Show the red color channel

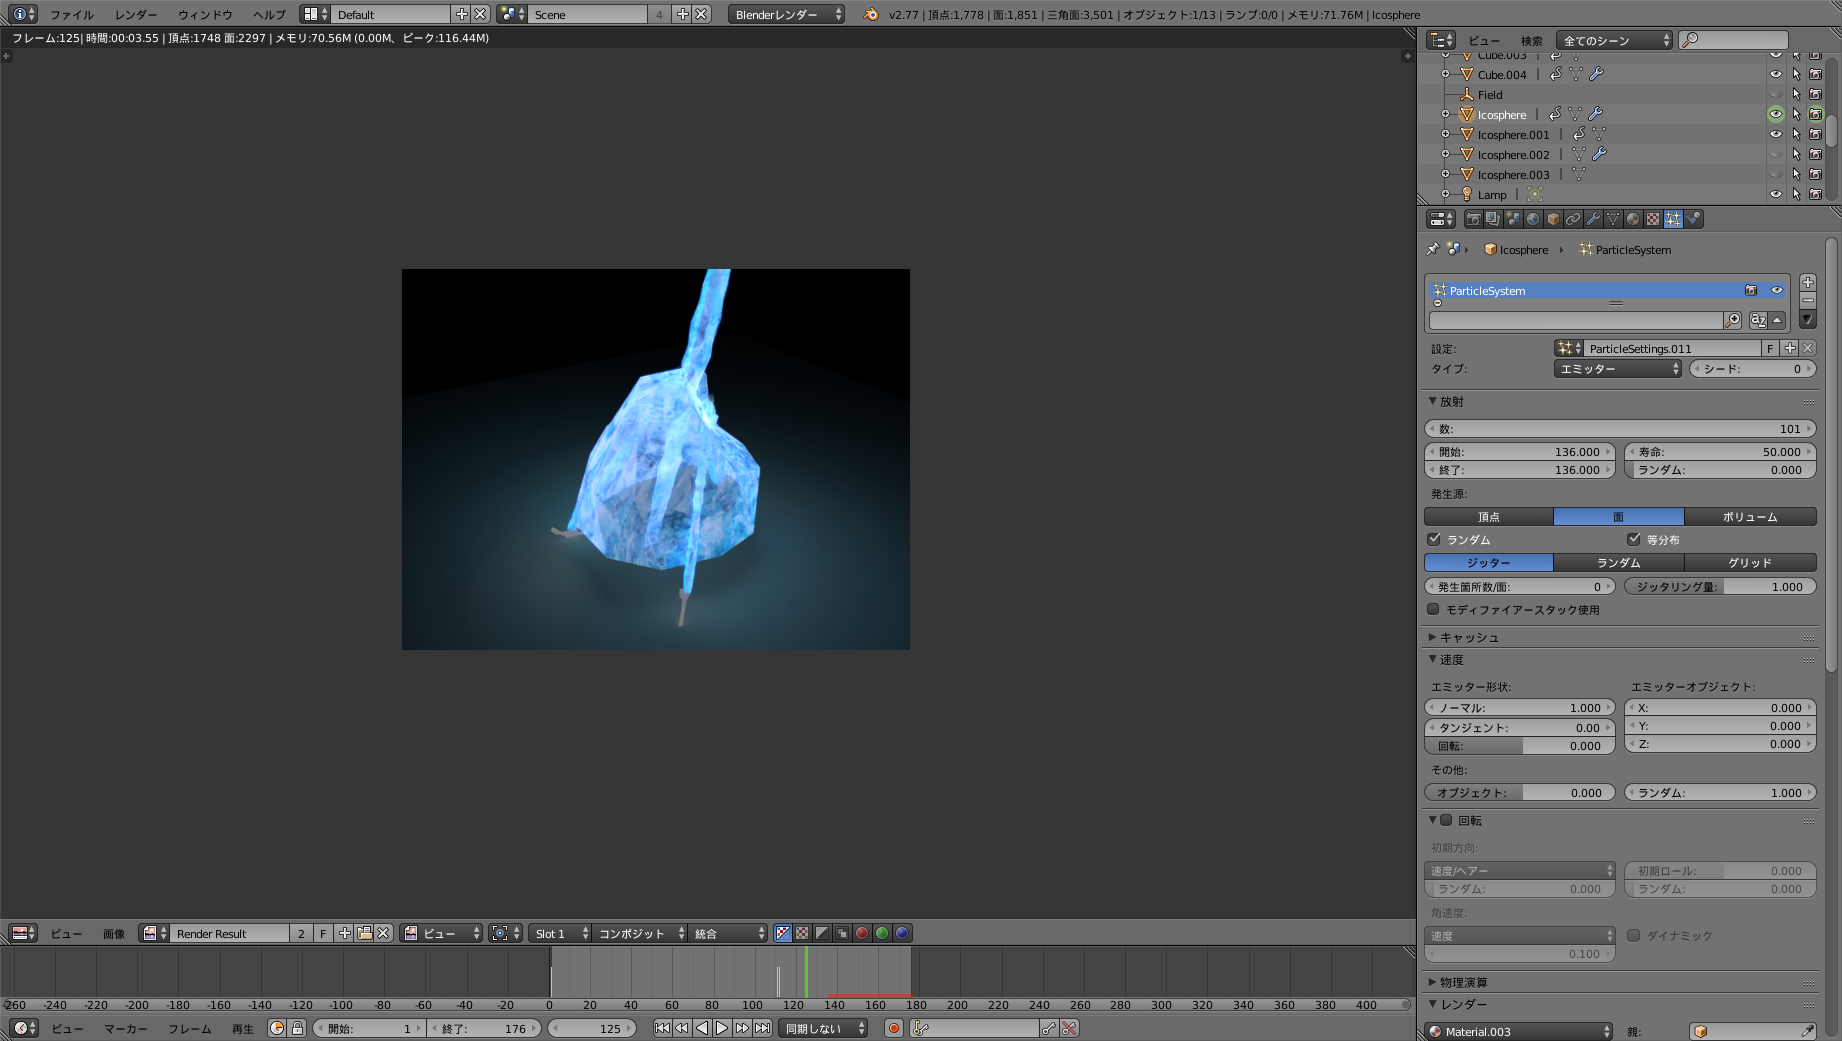click(x=862, y=933)
